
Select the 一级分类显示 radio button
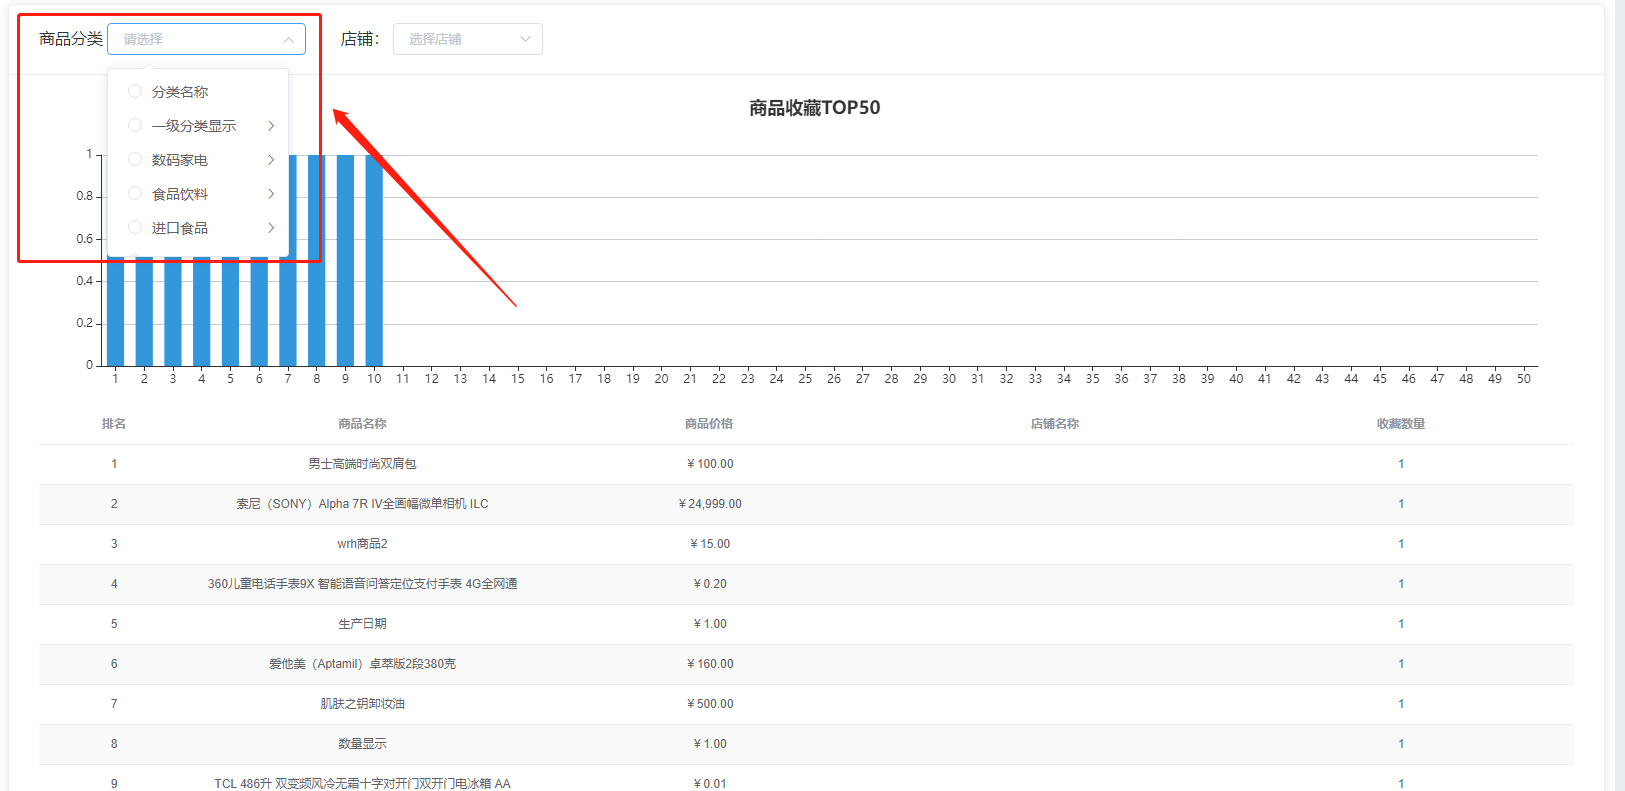(135, 125)
